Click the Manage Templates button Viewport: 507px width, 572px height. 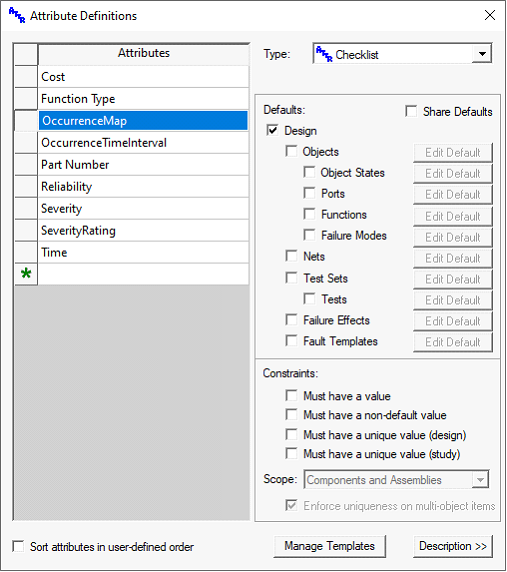coord(329,546)
